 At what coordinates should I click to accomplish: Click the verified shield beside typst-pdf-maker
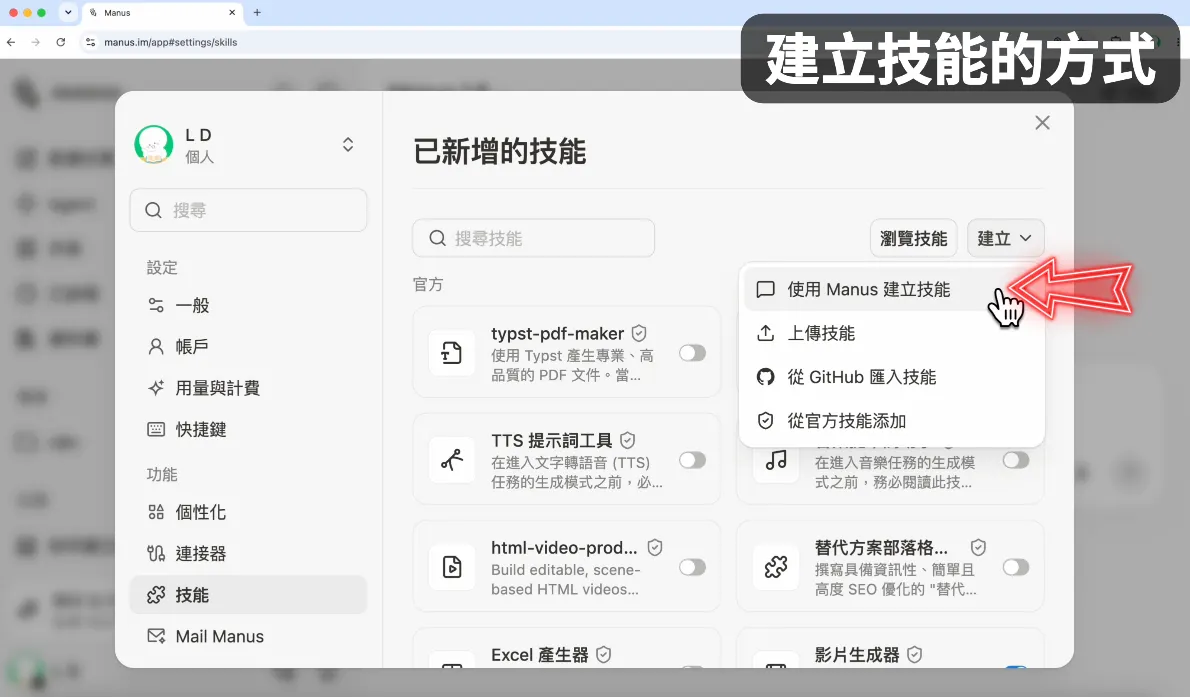639,333
